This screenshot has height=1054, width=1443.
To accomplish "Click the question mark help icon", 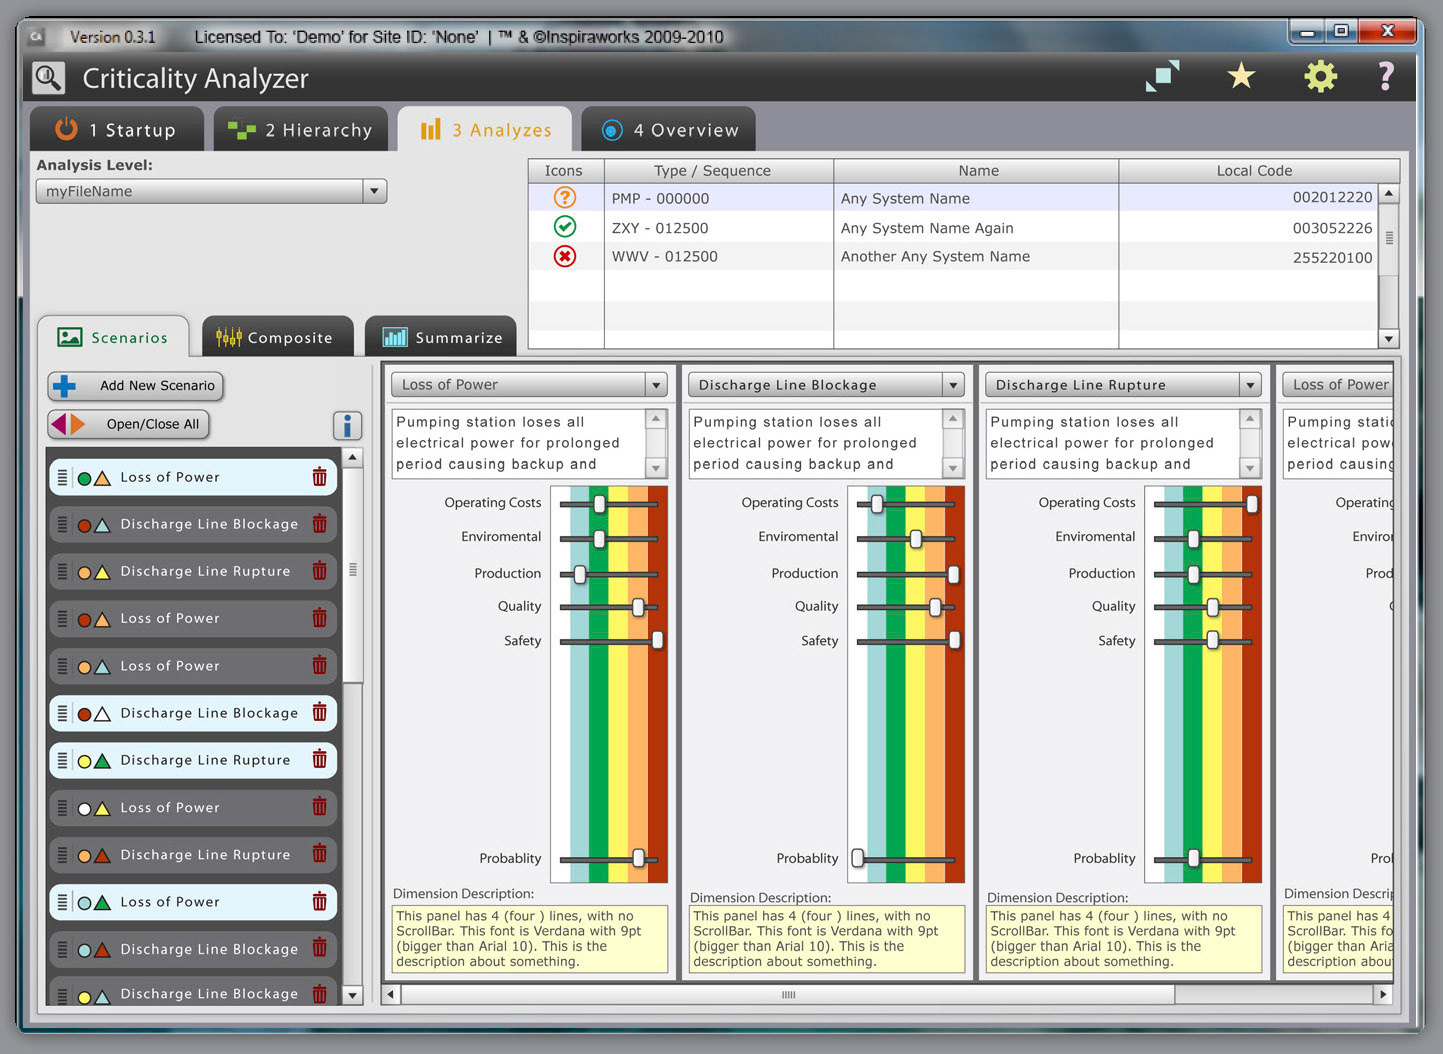I will pyautogui.click(x=1386, y=76).
